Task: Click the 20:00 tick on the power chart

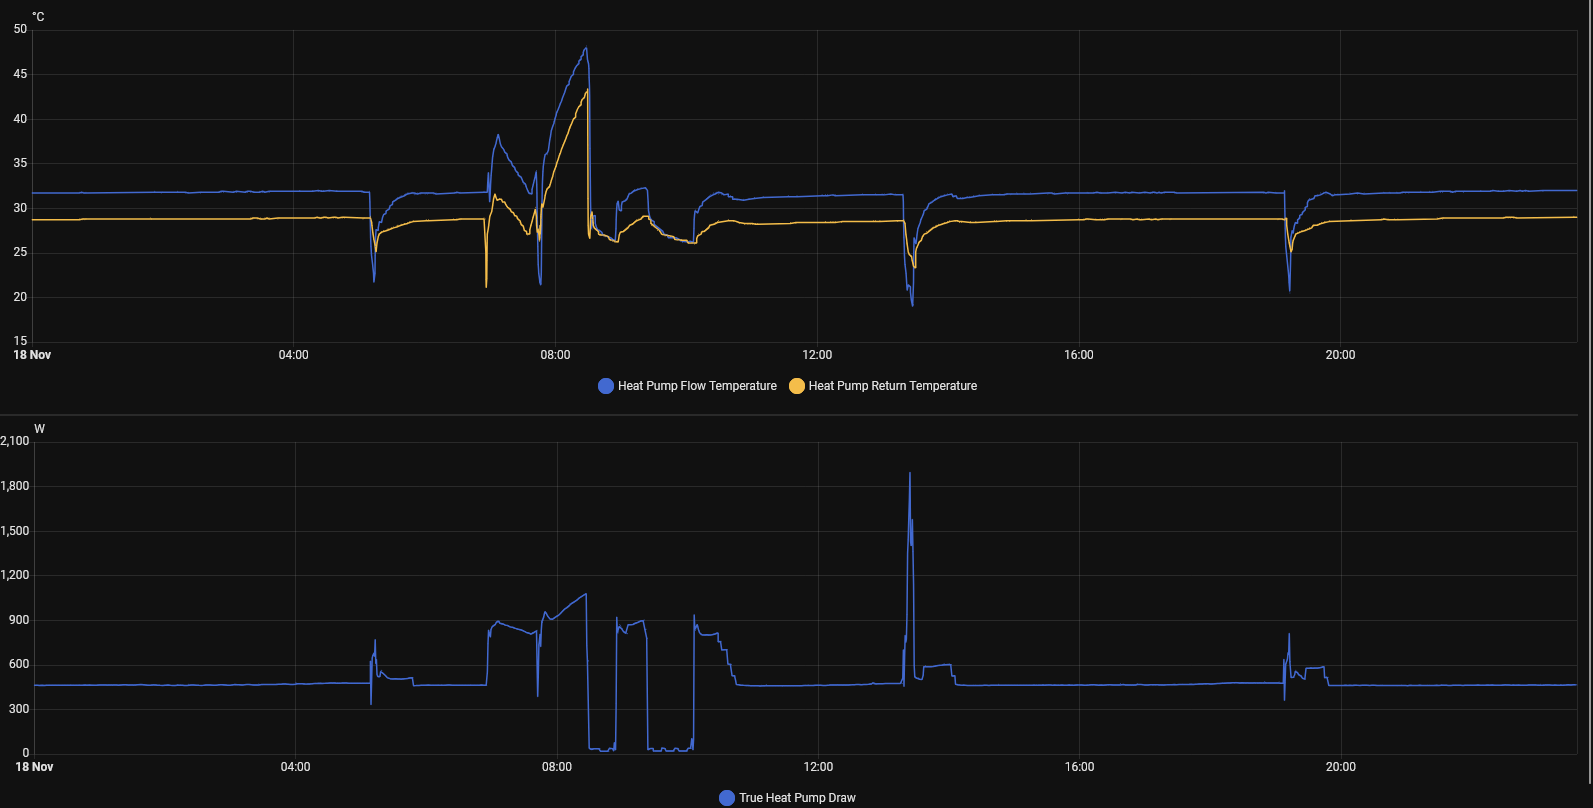Action: [1341, 767]
